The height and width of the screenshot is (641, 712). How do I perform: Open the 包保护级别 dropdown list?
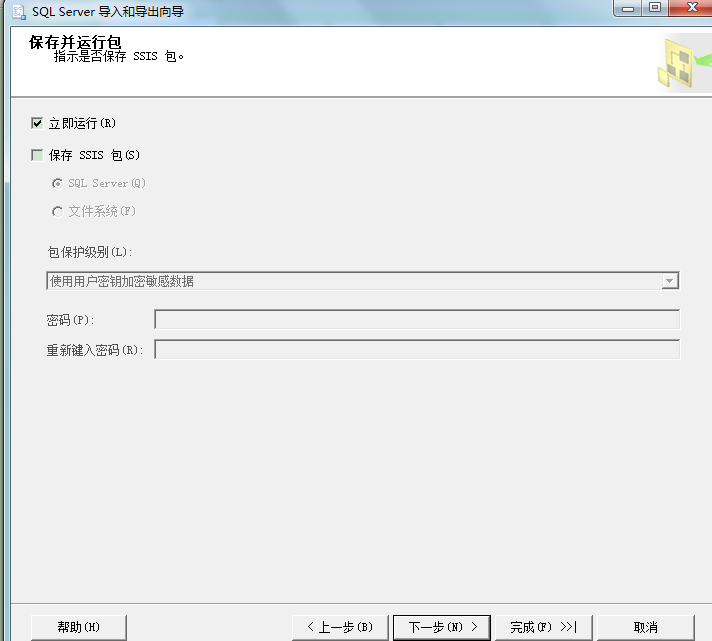click(670, 281)
